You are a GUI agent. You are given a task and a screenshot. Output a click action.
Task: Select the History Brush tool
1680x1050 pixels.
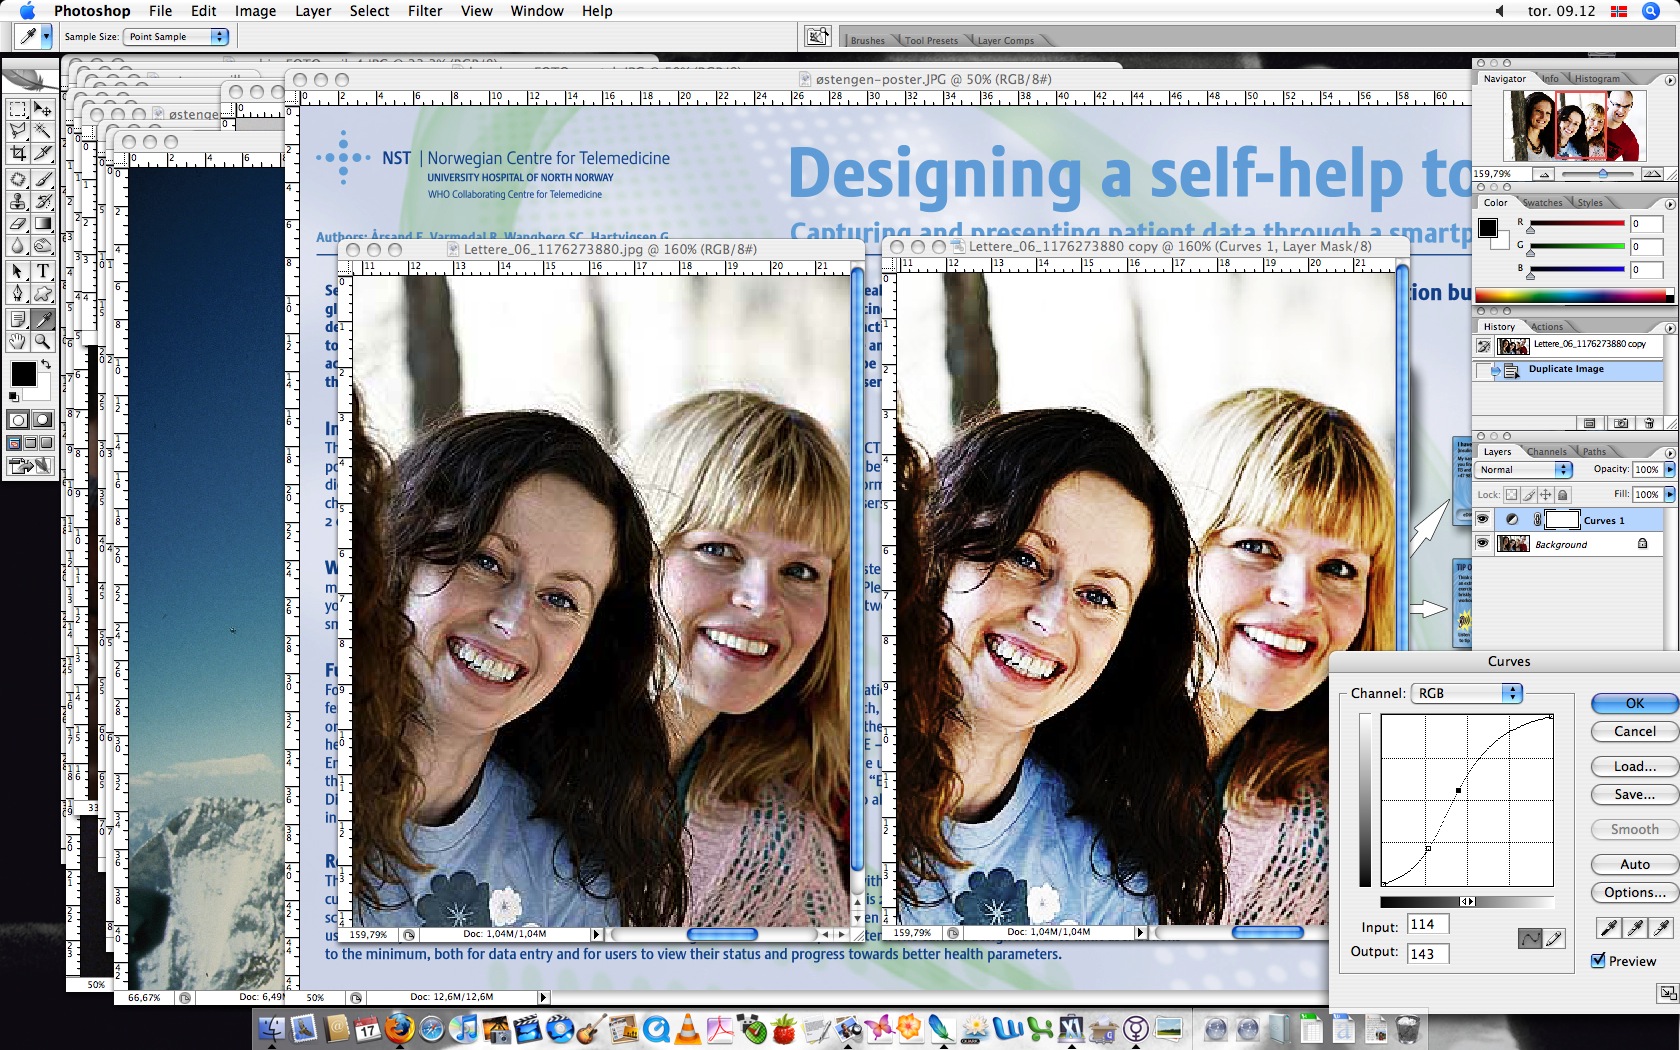[x=43, y=202]
